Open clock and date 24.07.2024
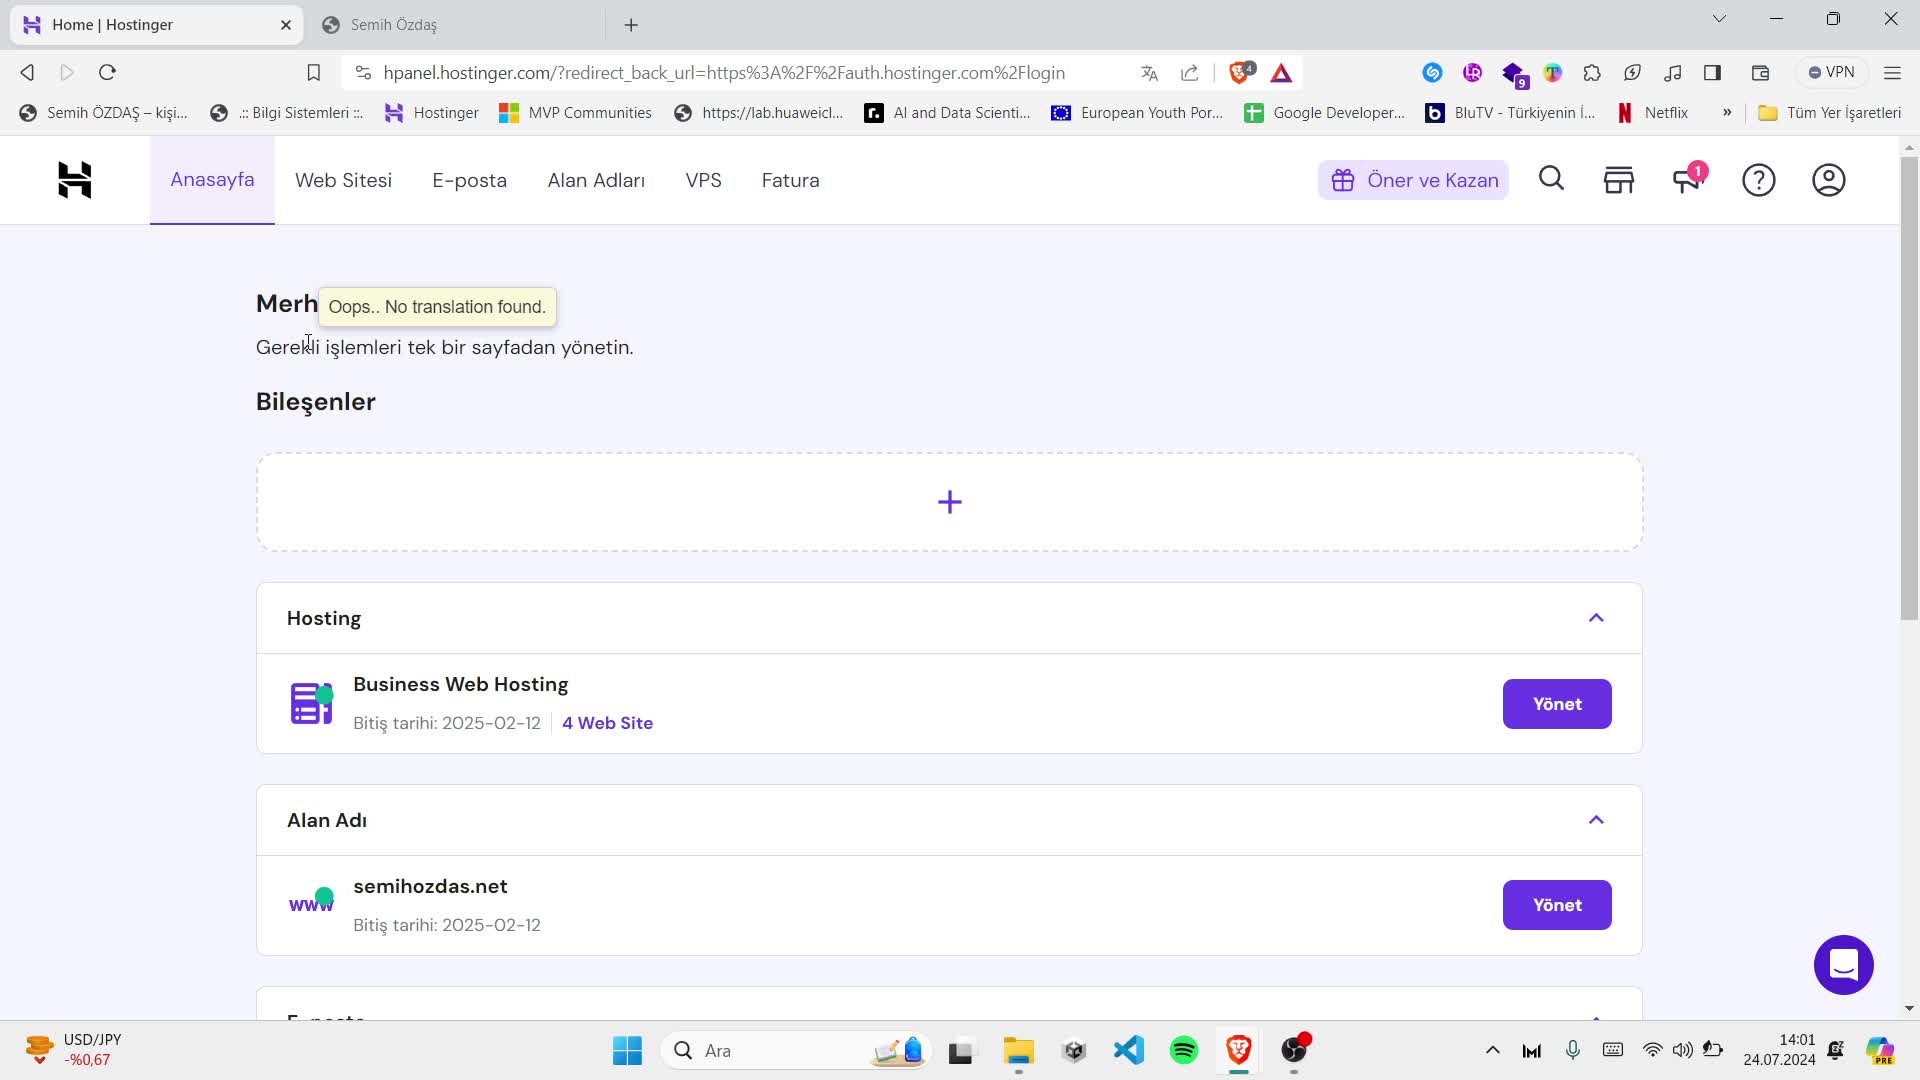 [1779, 1050]
